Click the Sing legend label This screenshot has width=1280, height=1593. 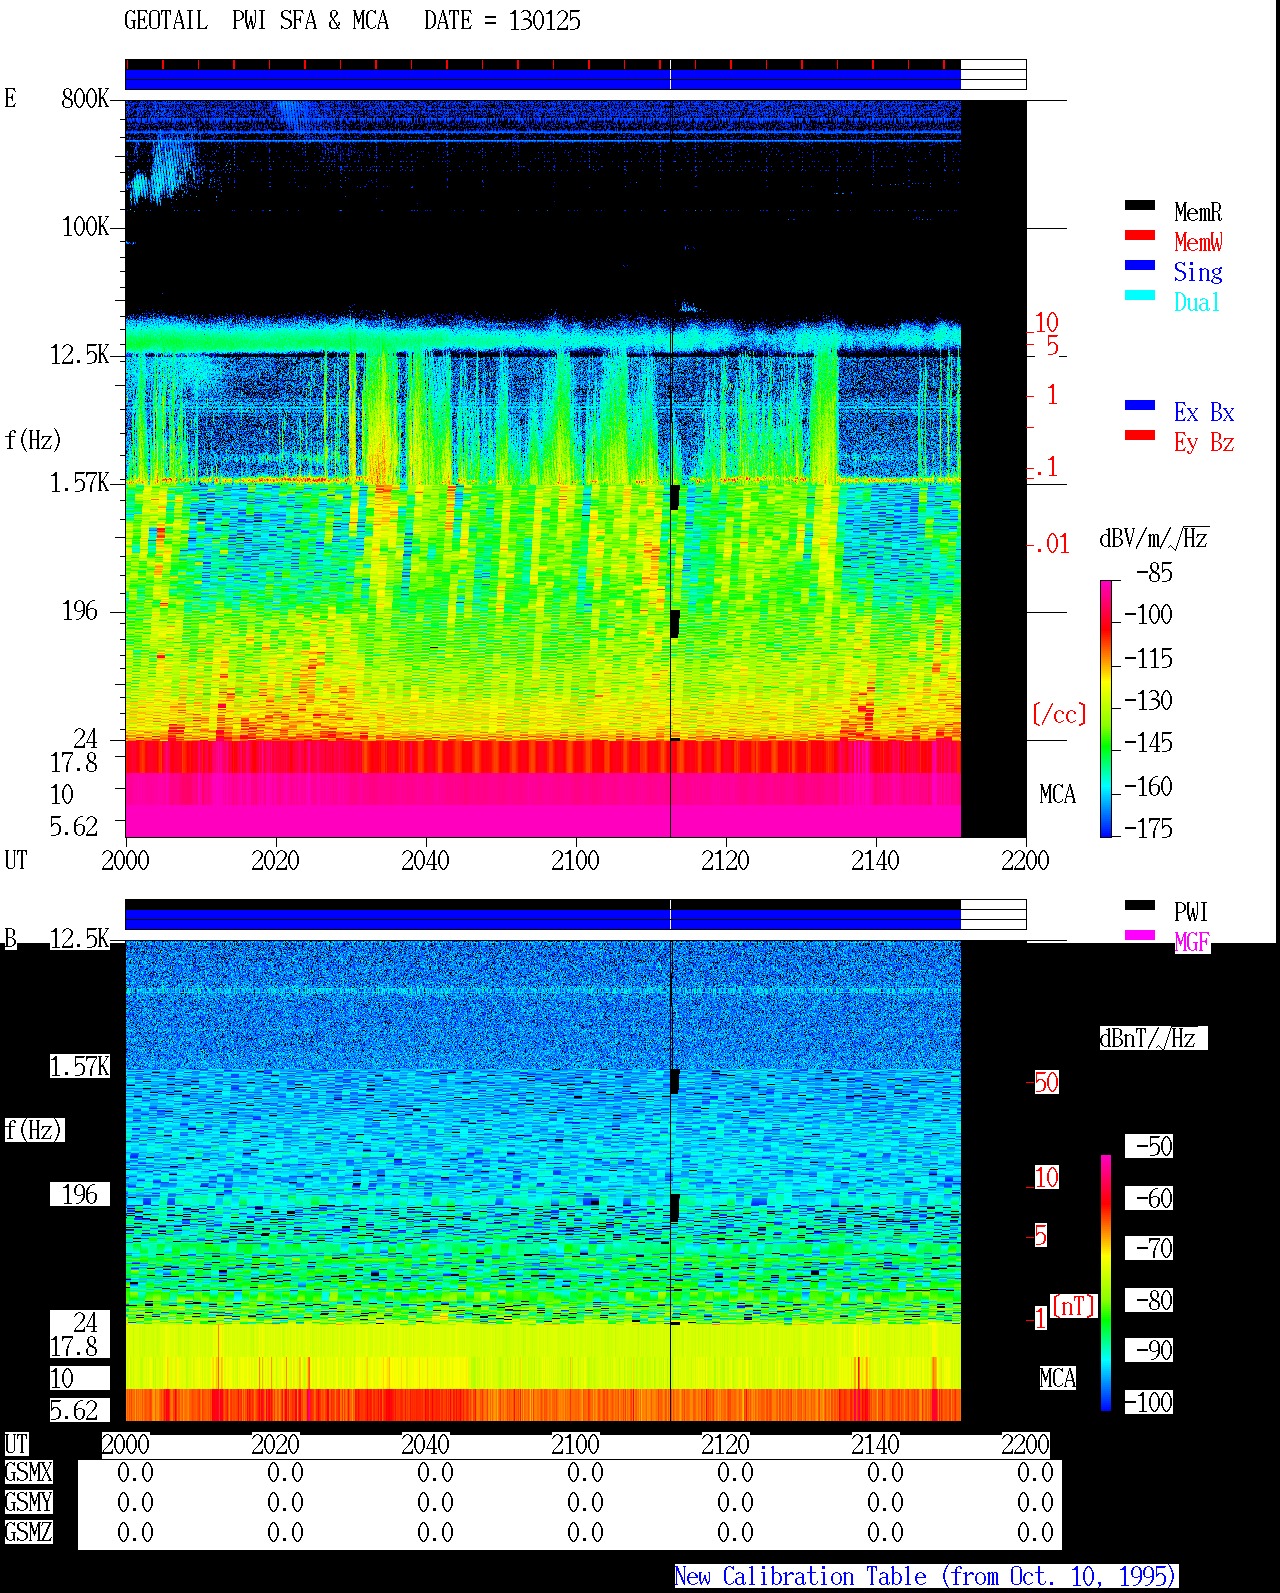1198,272
